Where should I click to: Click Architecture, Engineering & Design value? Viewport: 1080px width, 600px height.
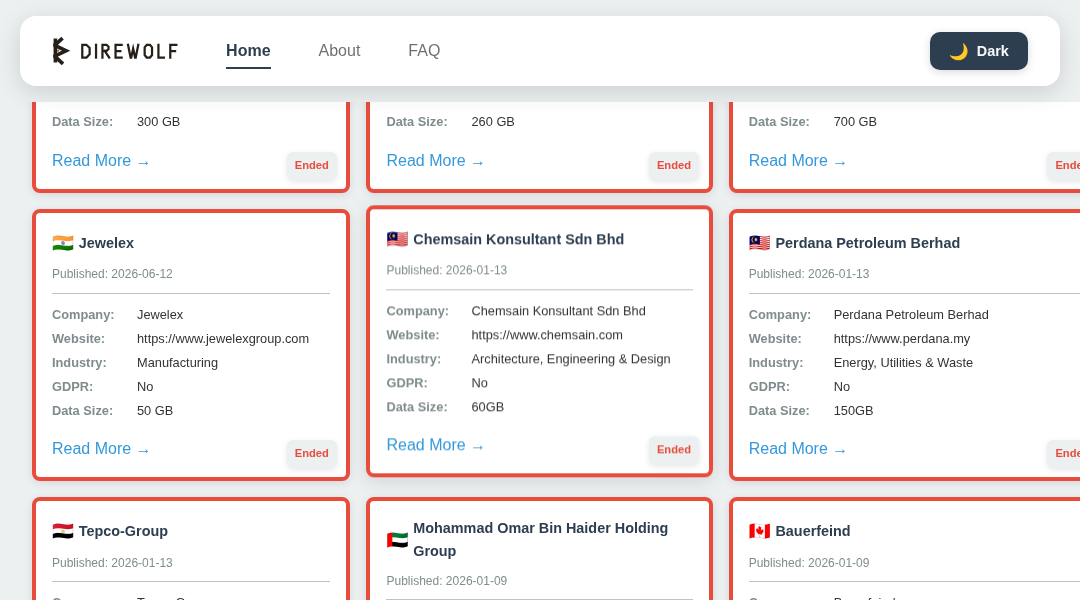[x=571, y=360]
